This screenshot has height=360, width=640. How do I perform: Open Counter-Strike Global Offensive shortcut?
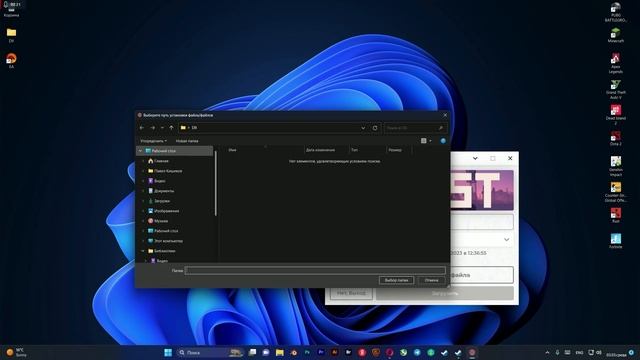click(616, 192)
